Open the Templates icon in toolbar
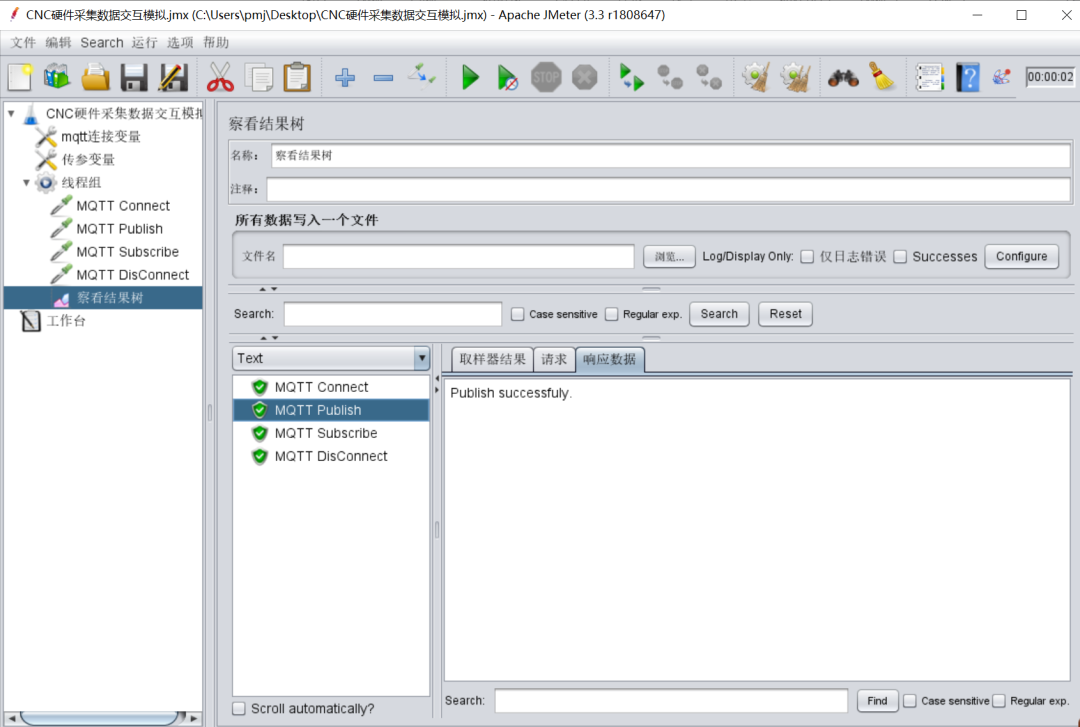 (57, 77)
